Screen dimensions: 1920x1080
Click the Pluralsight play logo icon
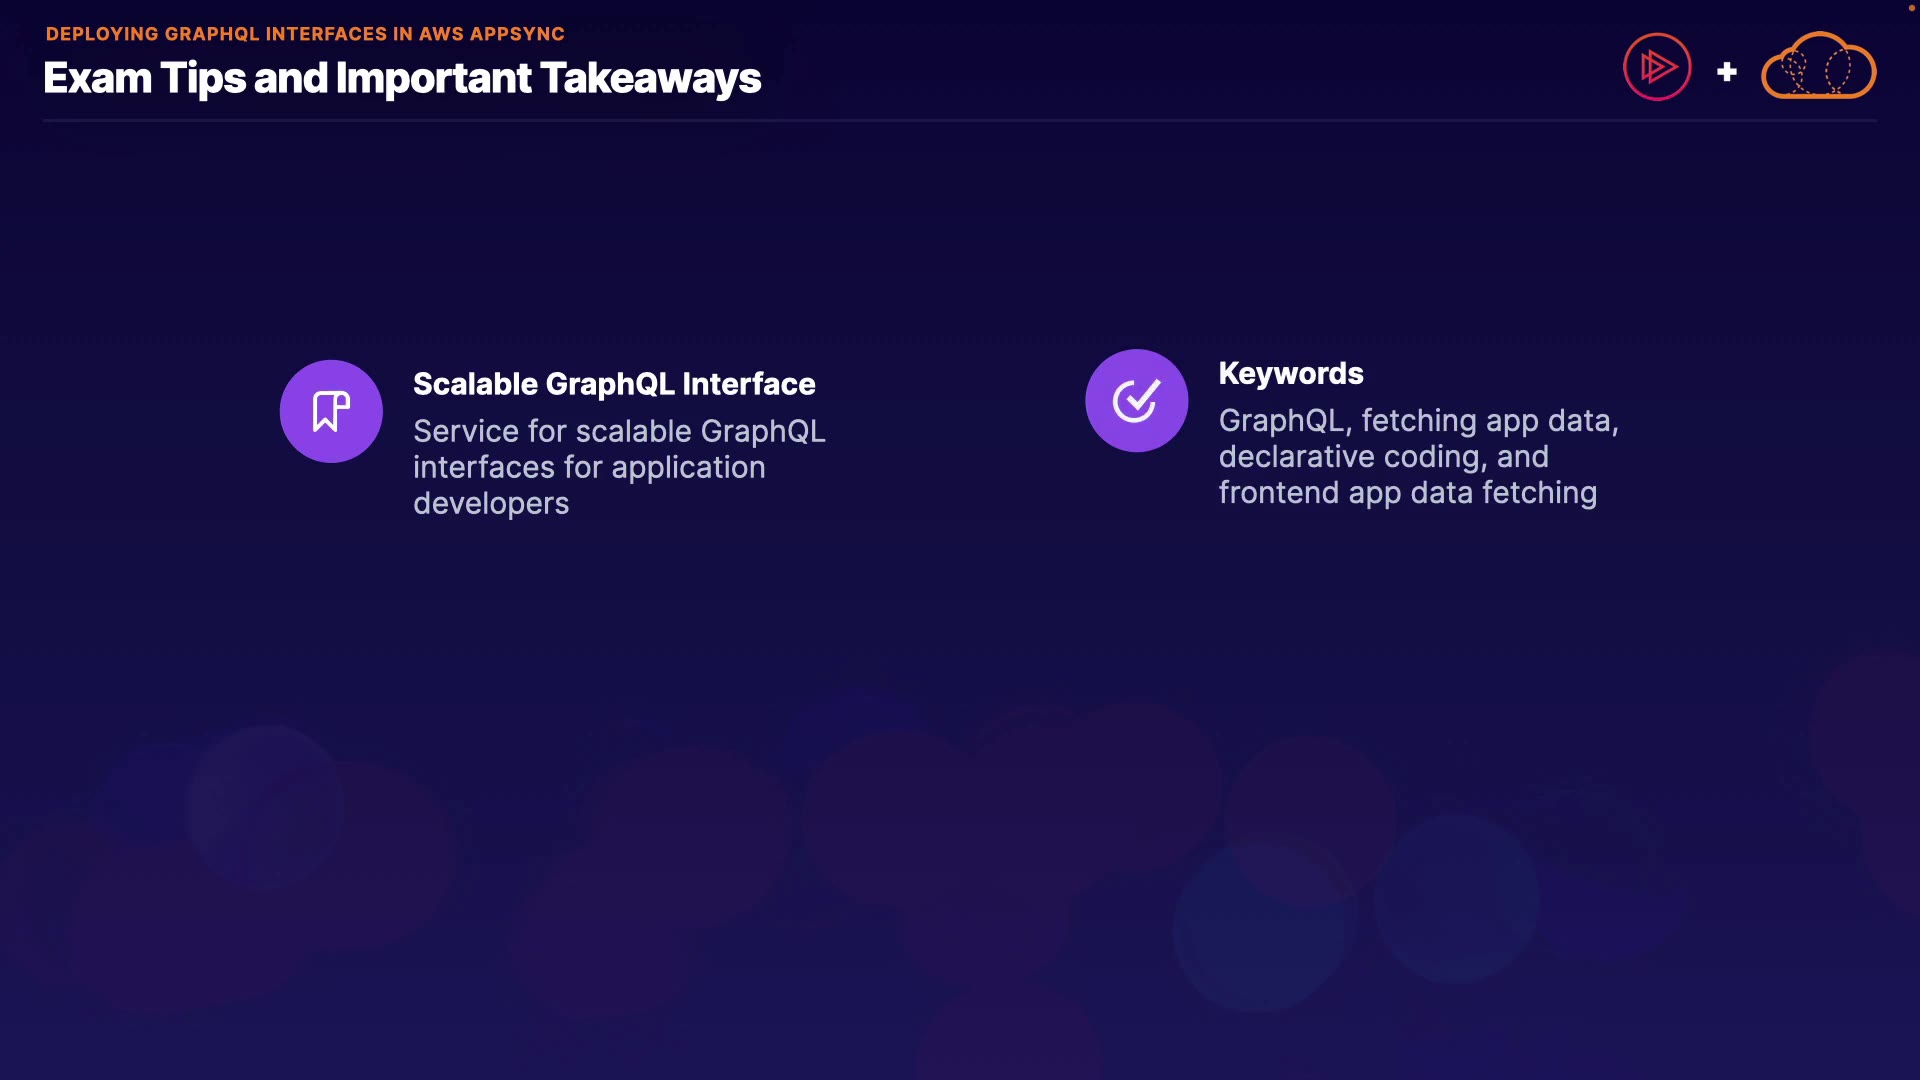(1657, 67)
